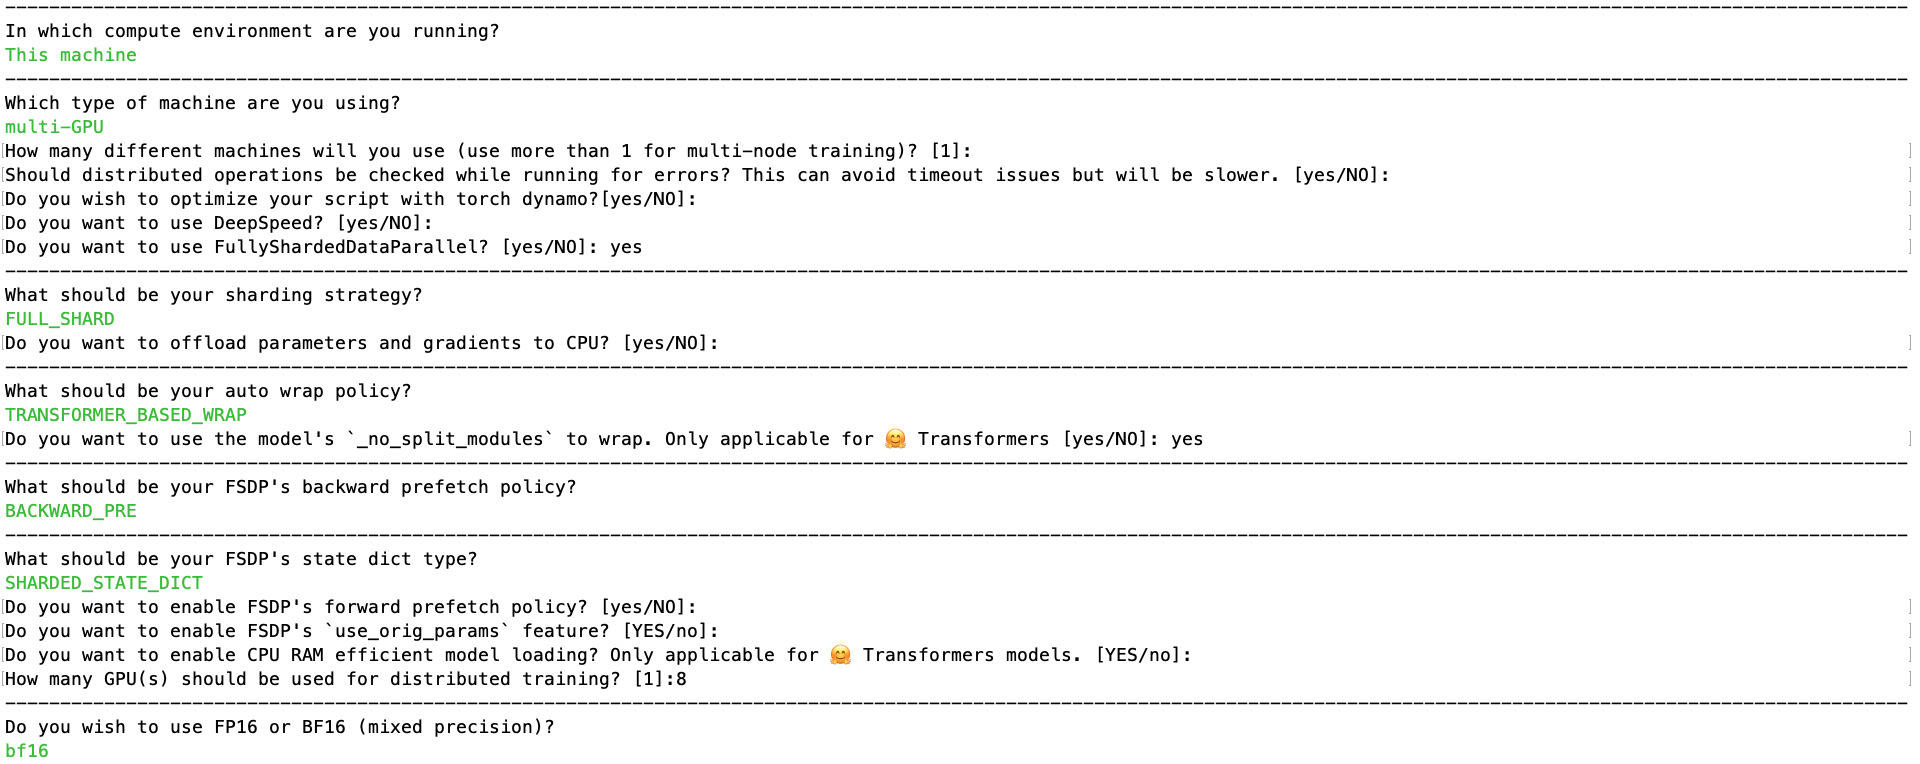Viewport: 1920px width, 764px height.
Task: Click the hugging face emoji before "Transformers [yes/NO]"
Action: [x=895, y=439]
